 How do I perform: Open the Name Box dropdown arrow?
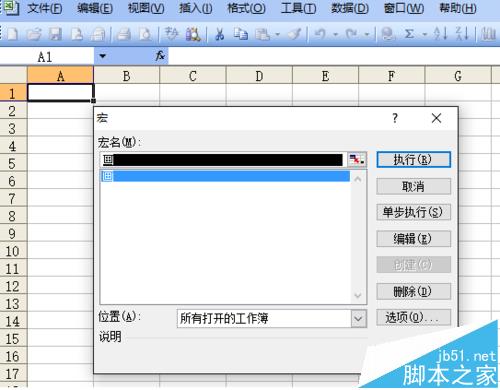102,56
